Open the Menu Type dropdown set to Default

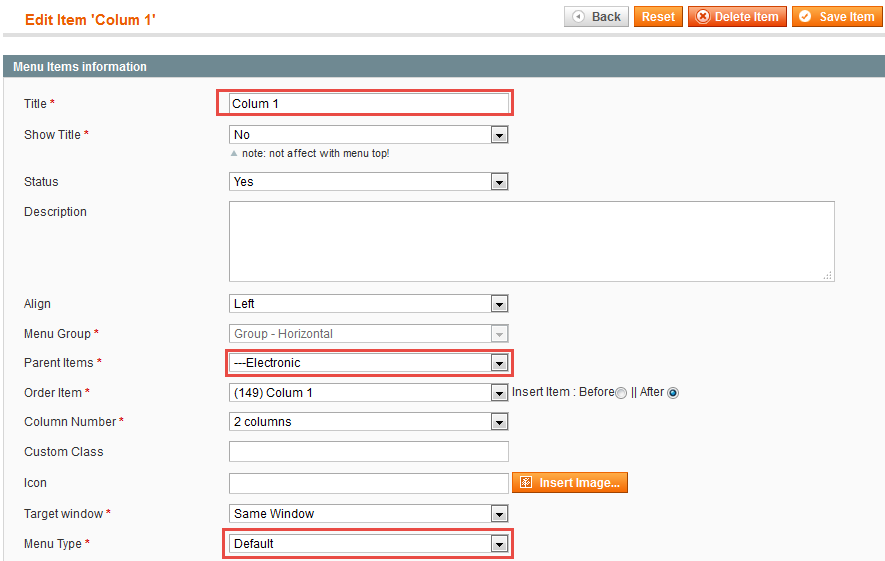[x=369, y=544]
